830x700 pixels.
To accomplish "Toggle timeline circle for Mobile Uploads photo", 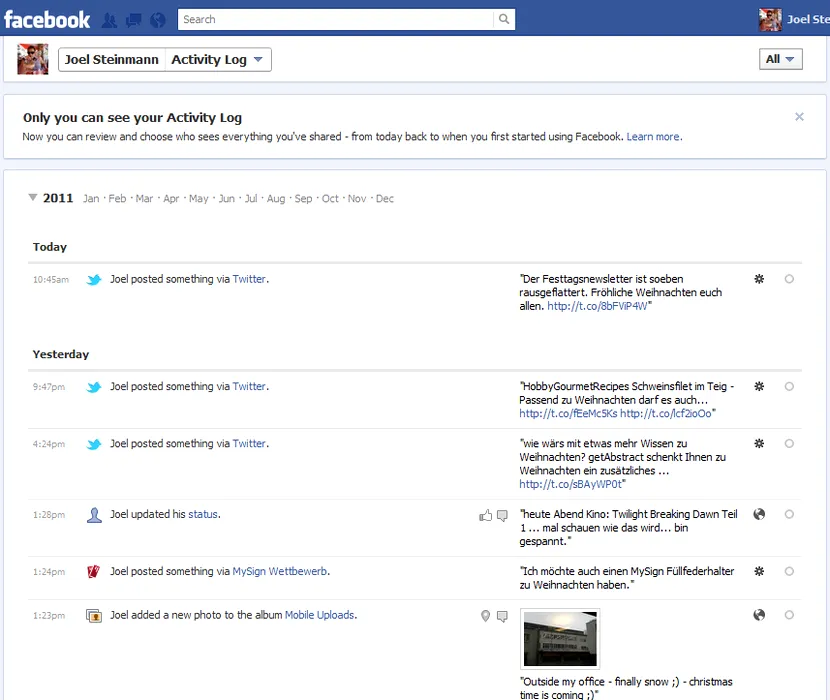I will pyautogui.click(x=789, y=615).
